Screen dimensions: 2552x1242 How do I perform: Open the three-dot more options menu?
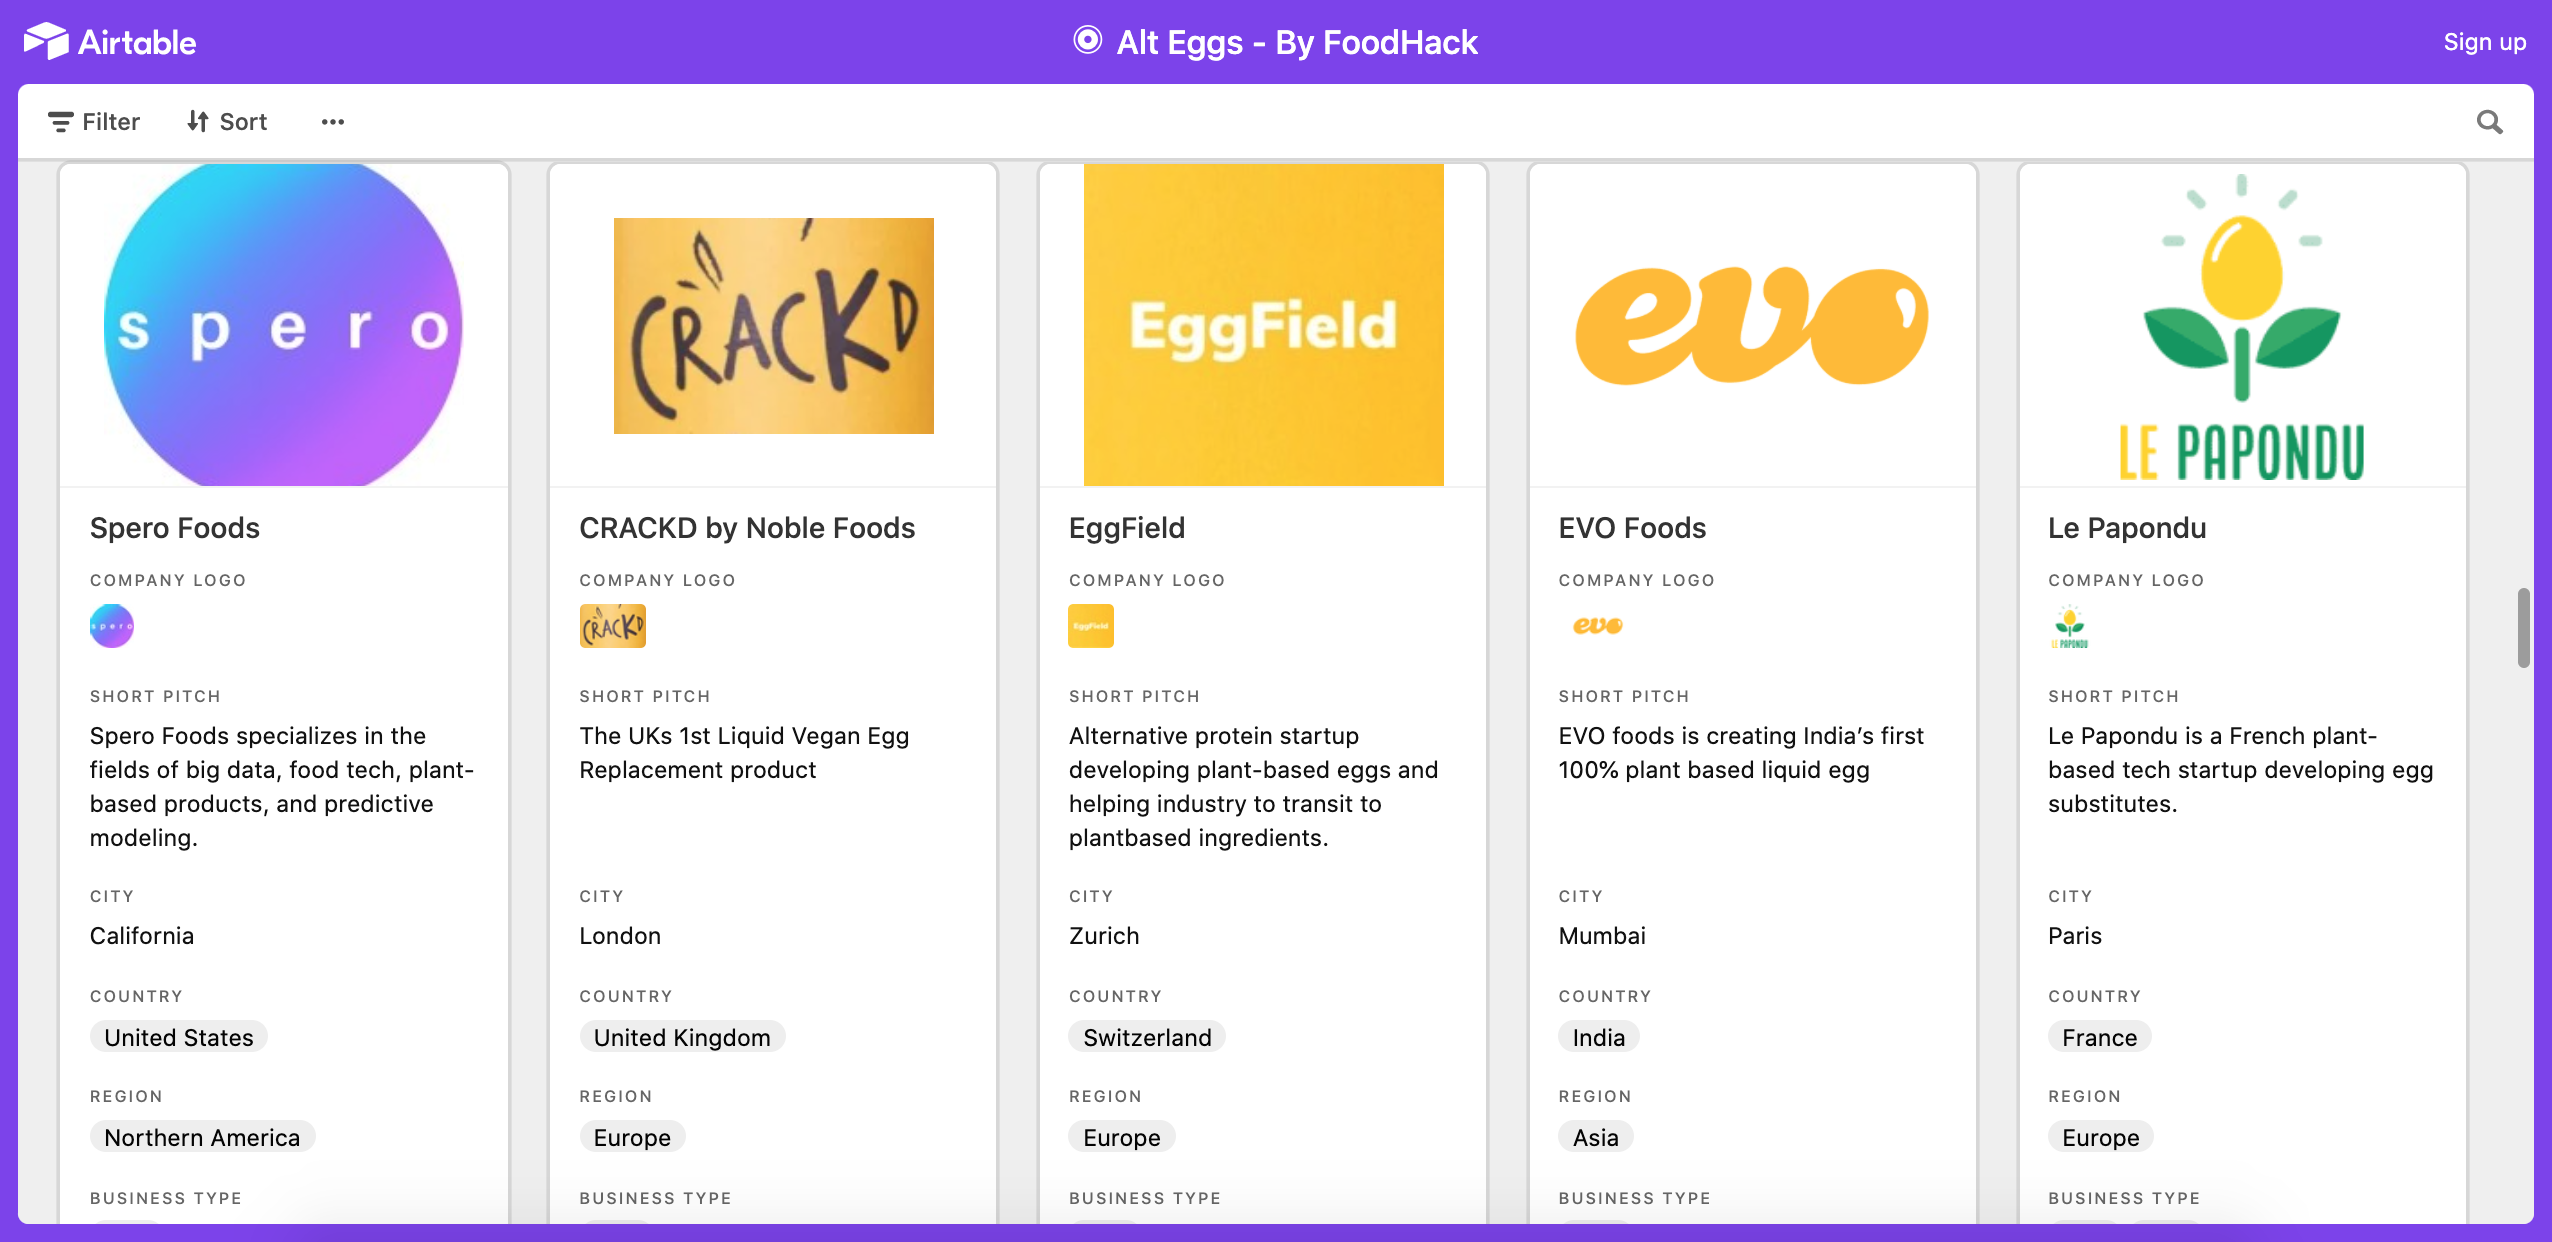tap(333, 122)
